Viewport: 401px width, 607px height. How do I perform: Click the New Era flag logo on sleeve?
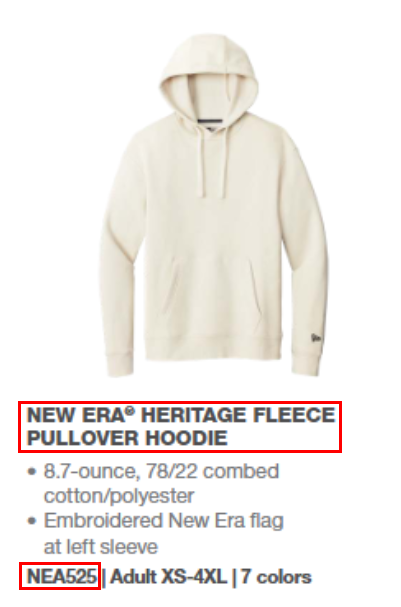(x=316, y=338)
